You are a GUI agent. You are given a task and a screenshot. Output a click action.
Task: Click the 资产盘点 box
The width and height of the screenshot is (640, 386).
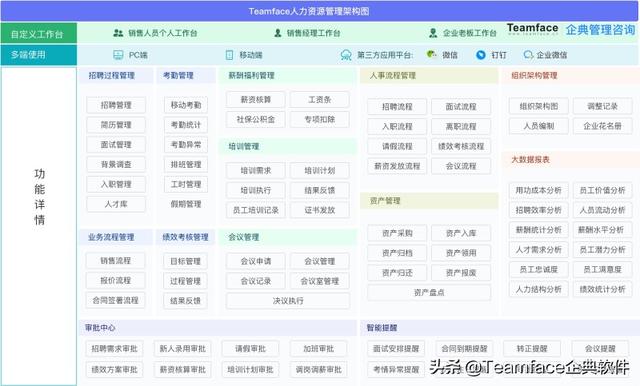(429, 293)
